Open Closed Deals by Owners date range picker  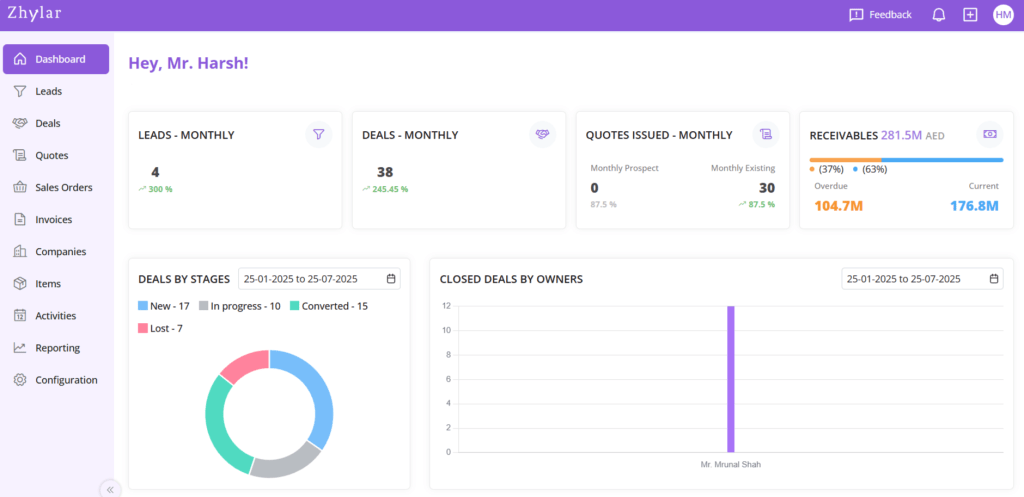click(x=921, y=279)
